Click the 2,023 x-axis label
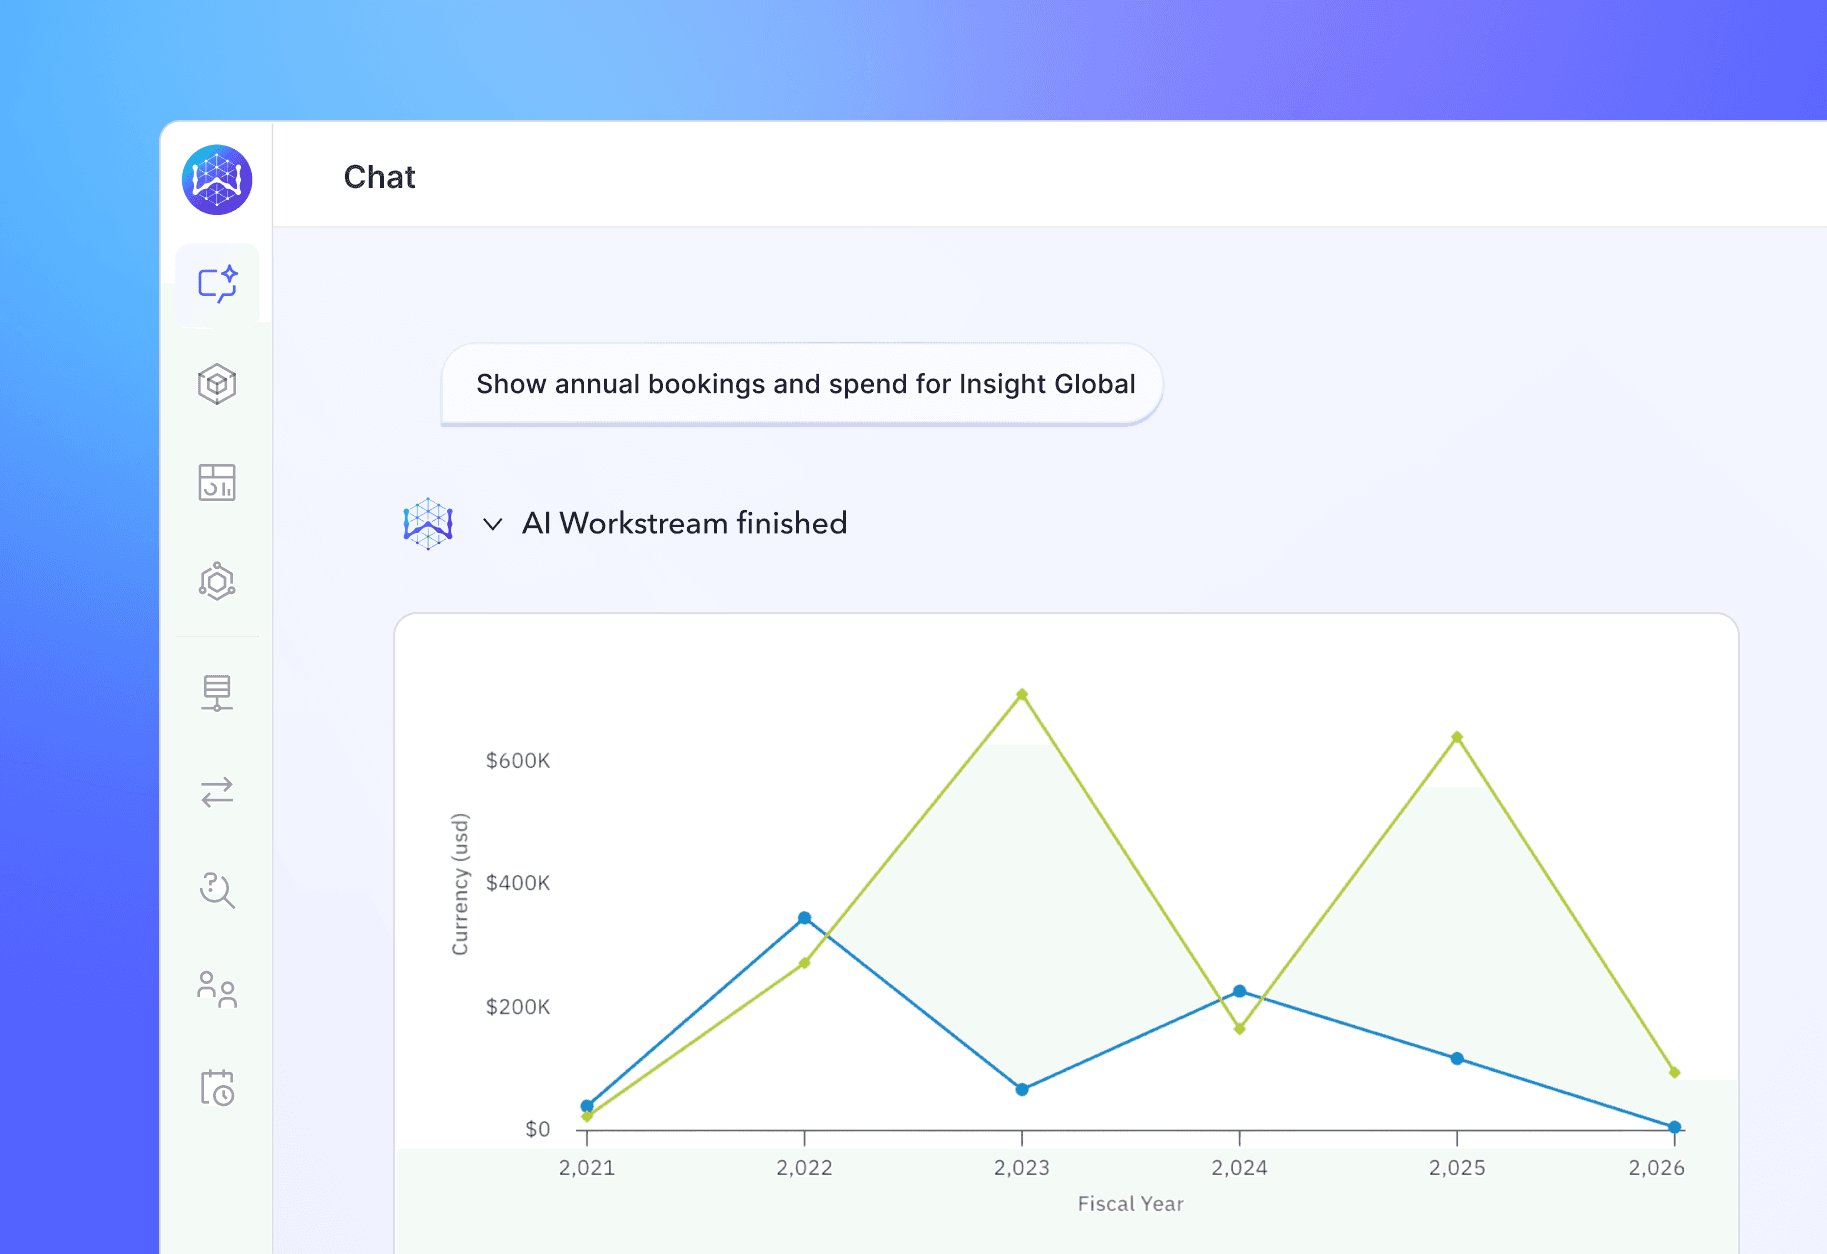Image resolution: width=1827 pixels, height=1254 pixels. tap(1022, 1168)
